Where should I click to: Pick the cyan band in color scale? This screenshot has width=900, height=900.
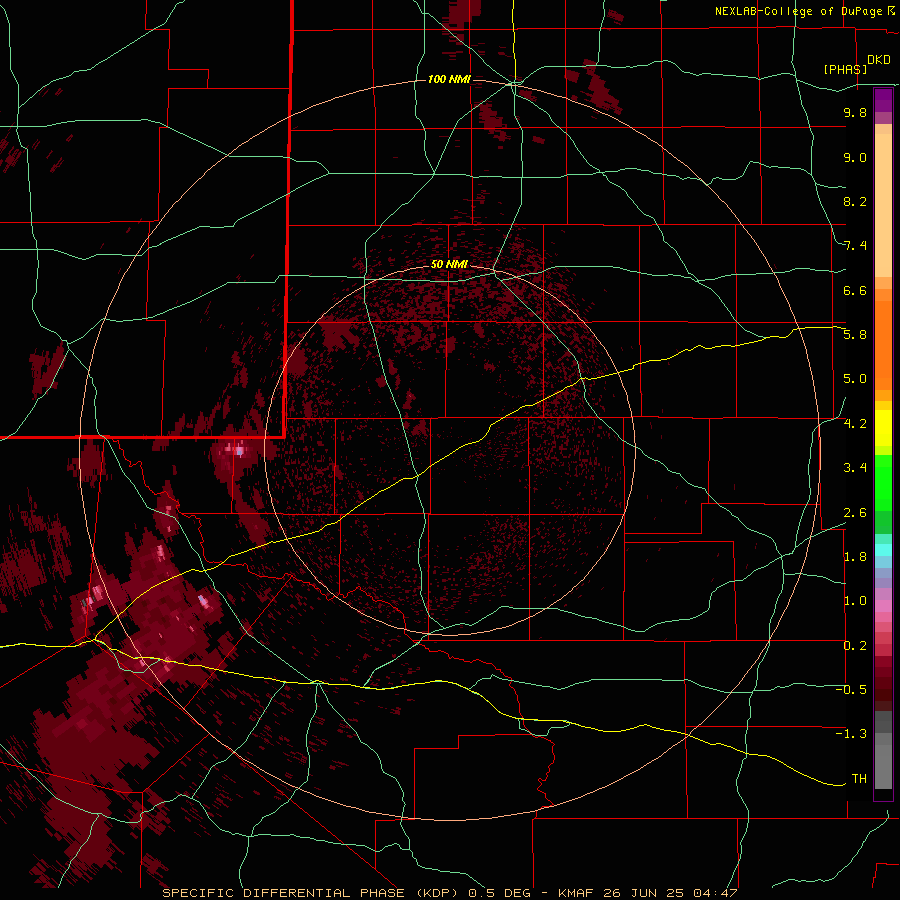click(883, 550)
